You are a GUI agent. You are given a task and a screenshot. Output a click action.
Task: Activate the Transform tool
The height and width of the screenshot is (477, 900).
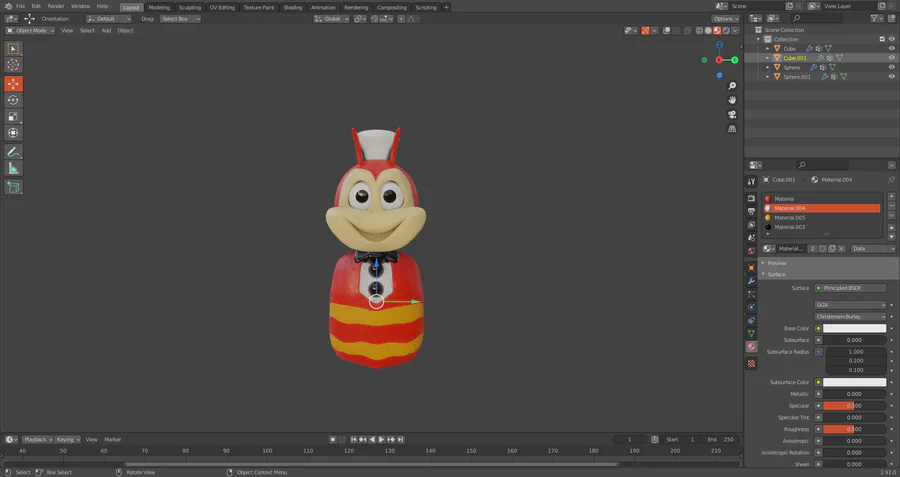pyautogui.click(x=13, y=133)
